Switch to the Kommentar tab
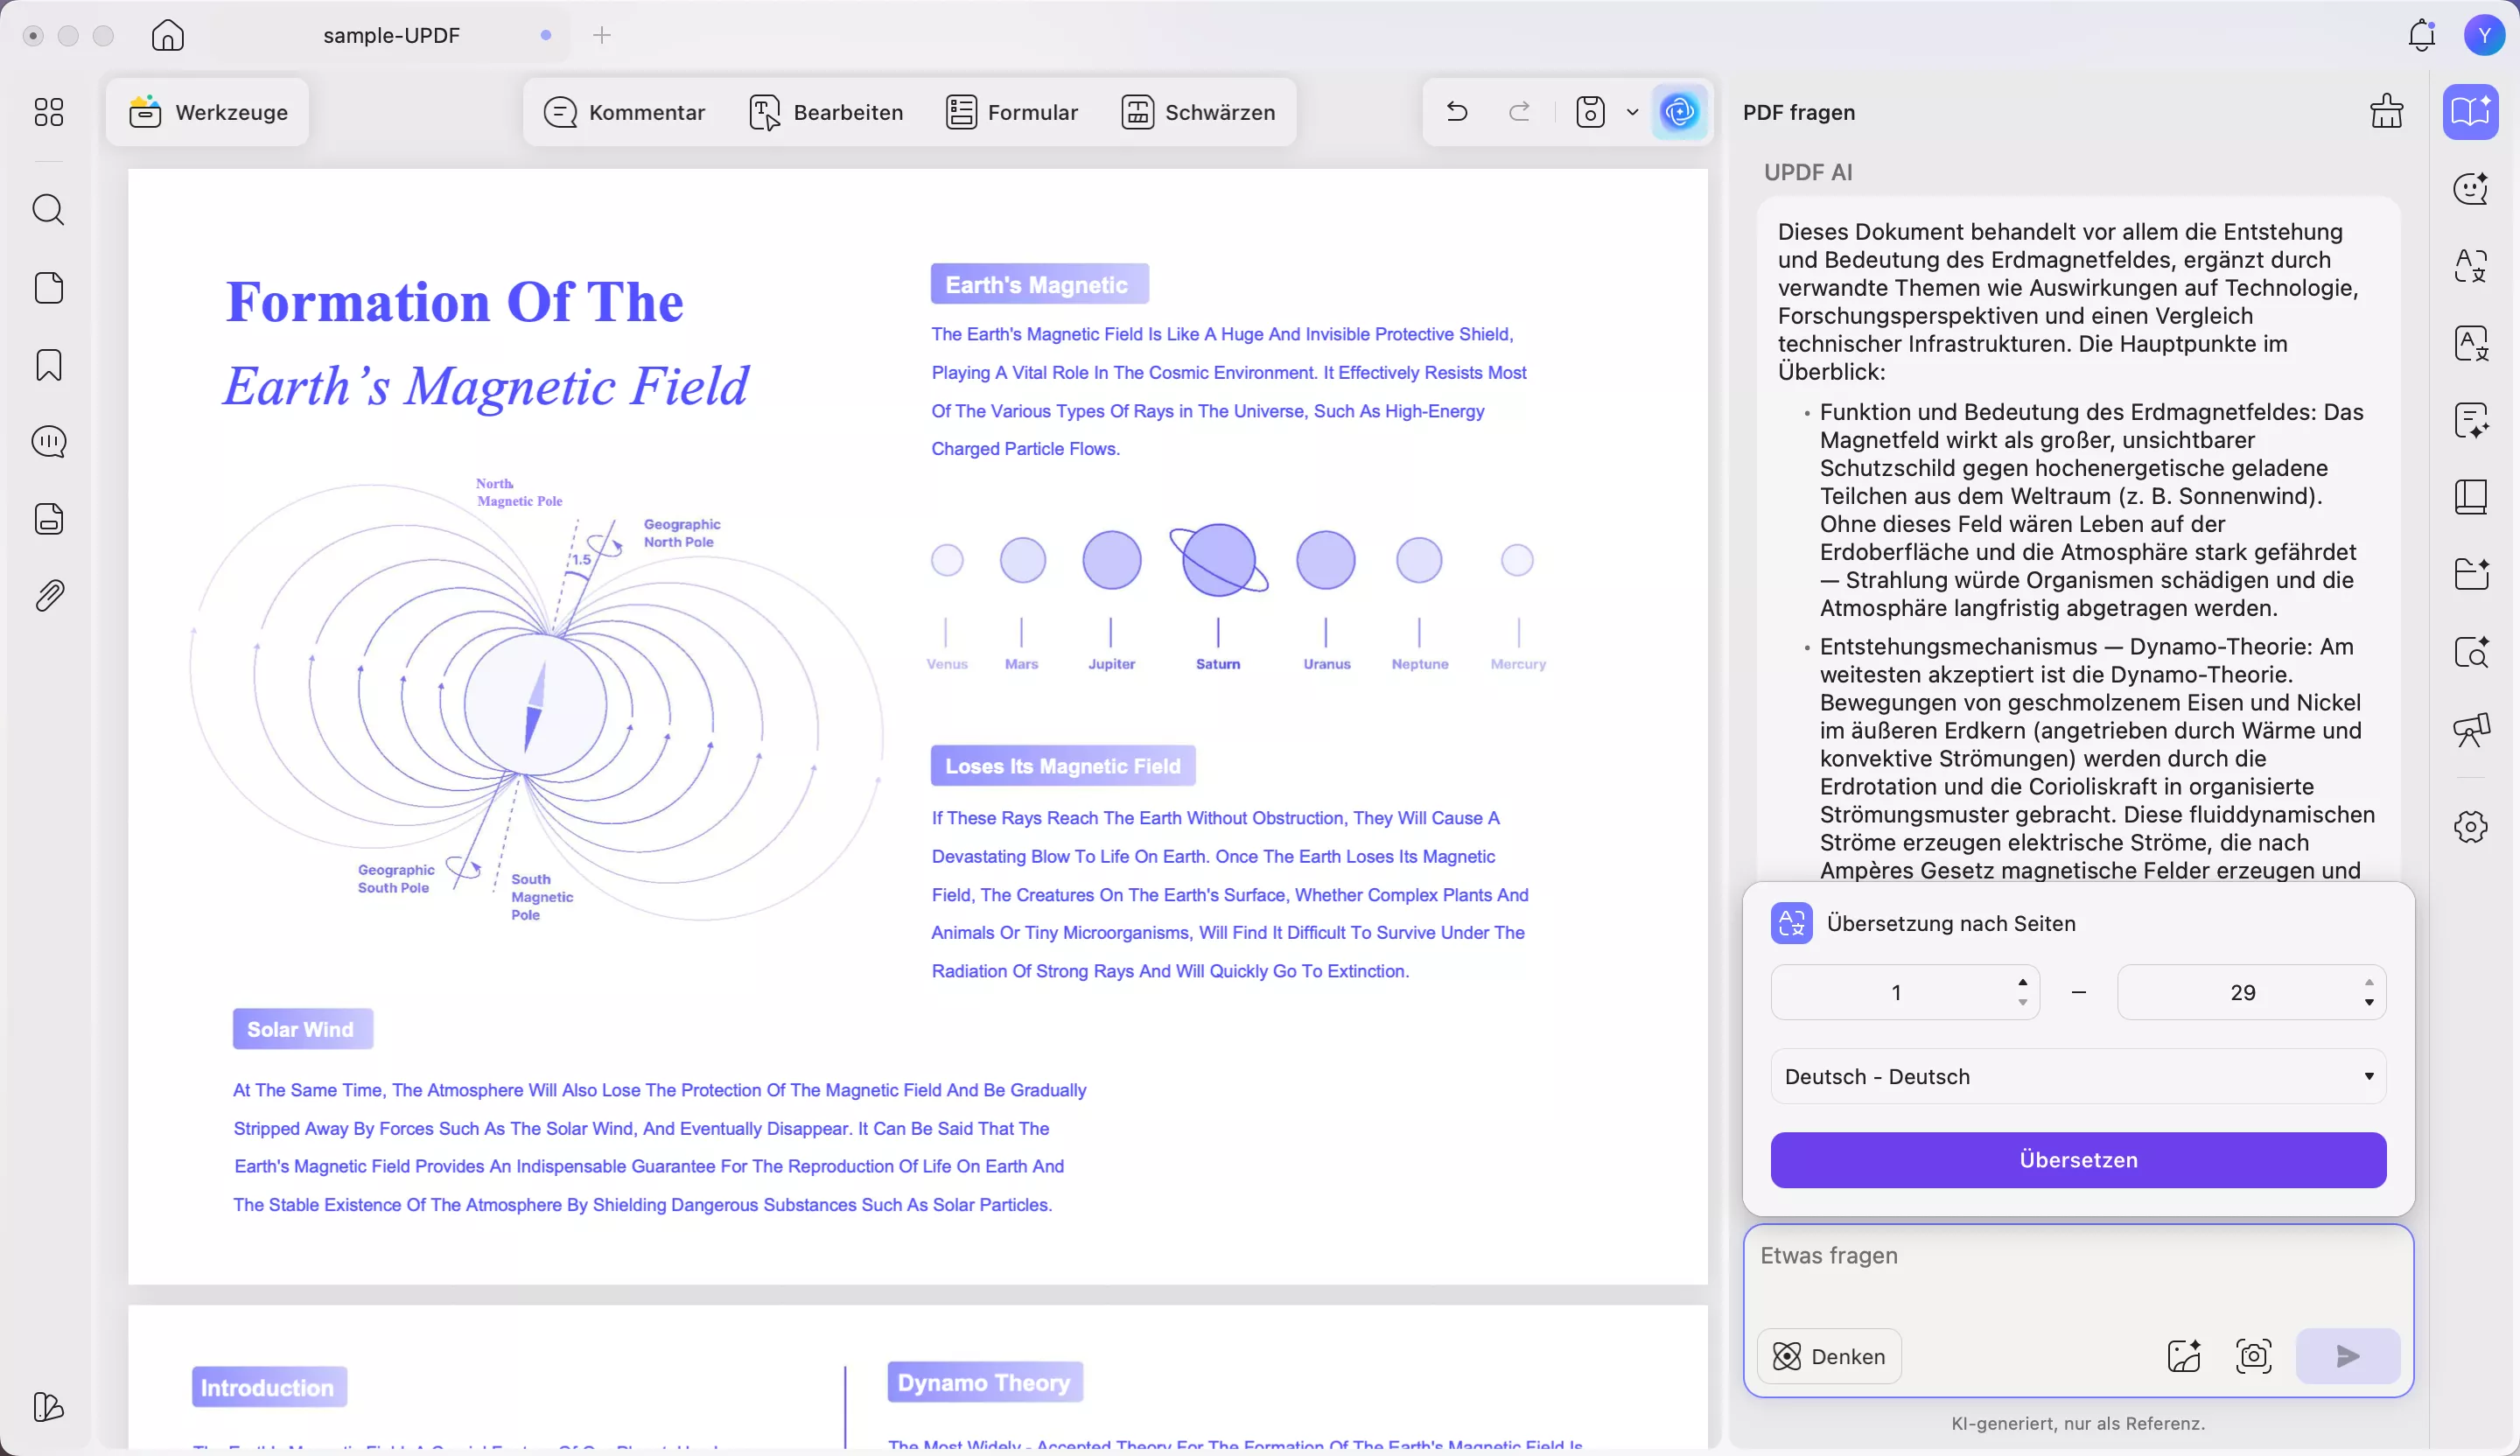This screenshot has height=1456, width=2520. (x=625, y=112)
